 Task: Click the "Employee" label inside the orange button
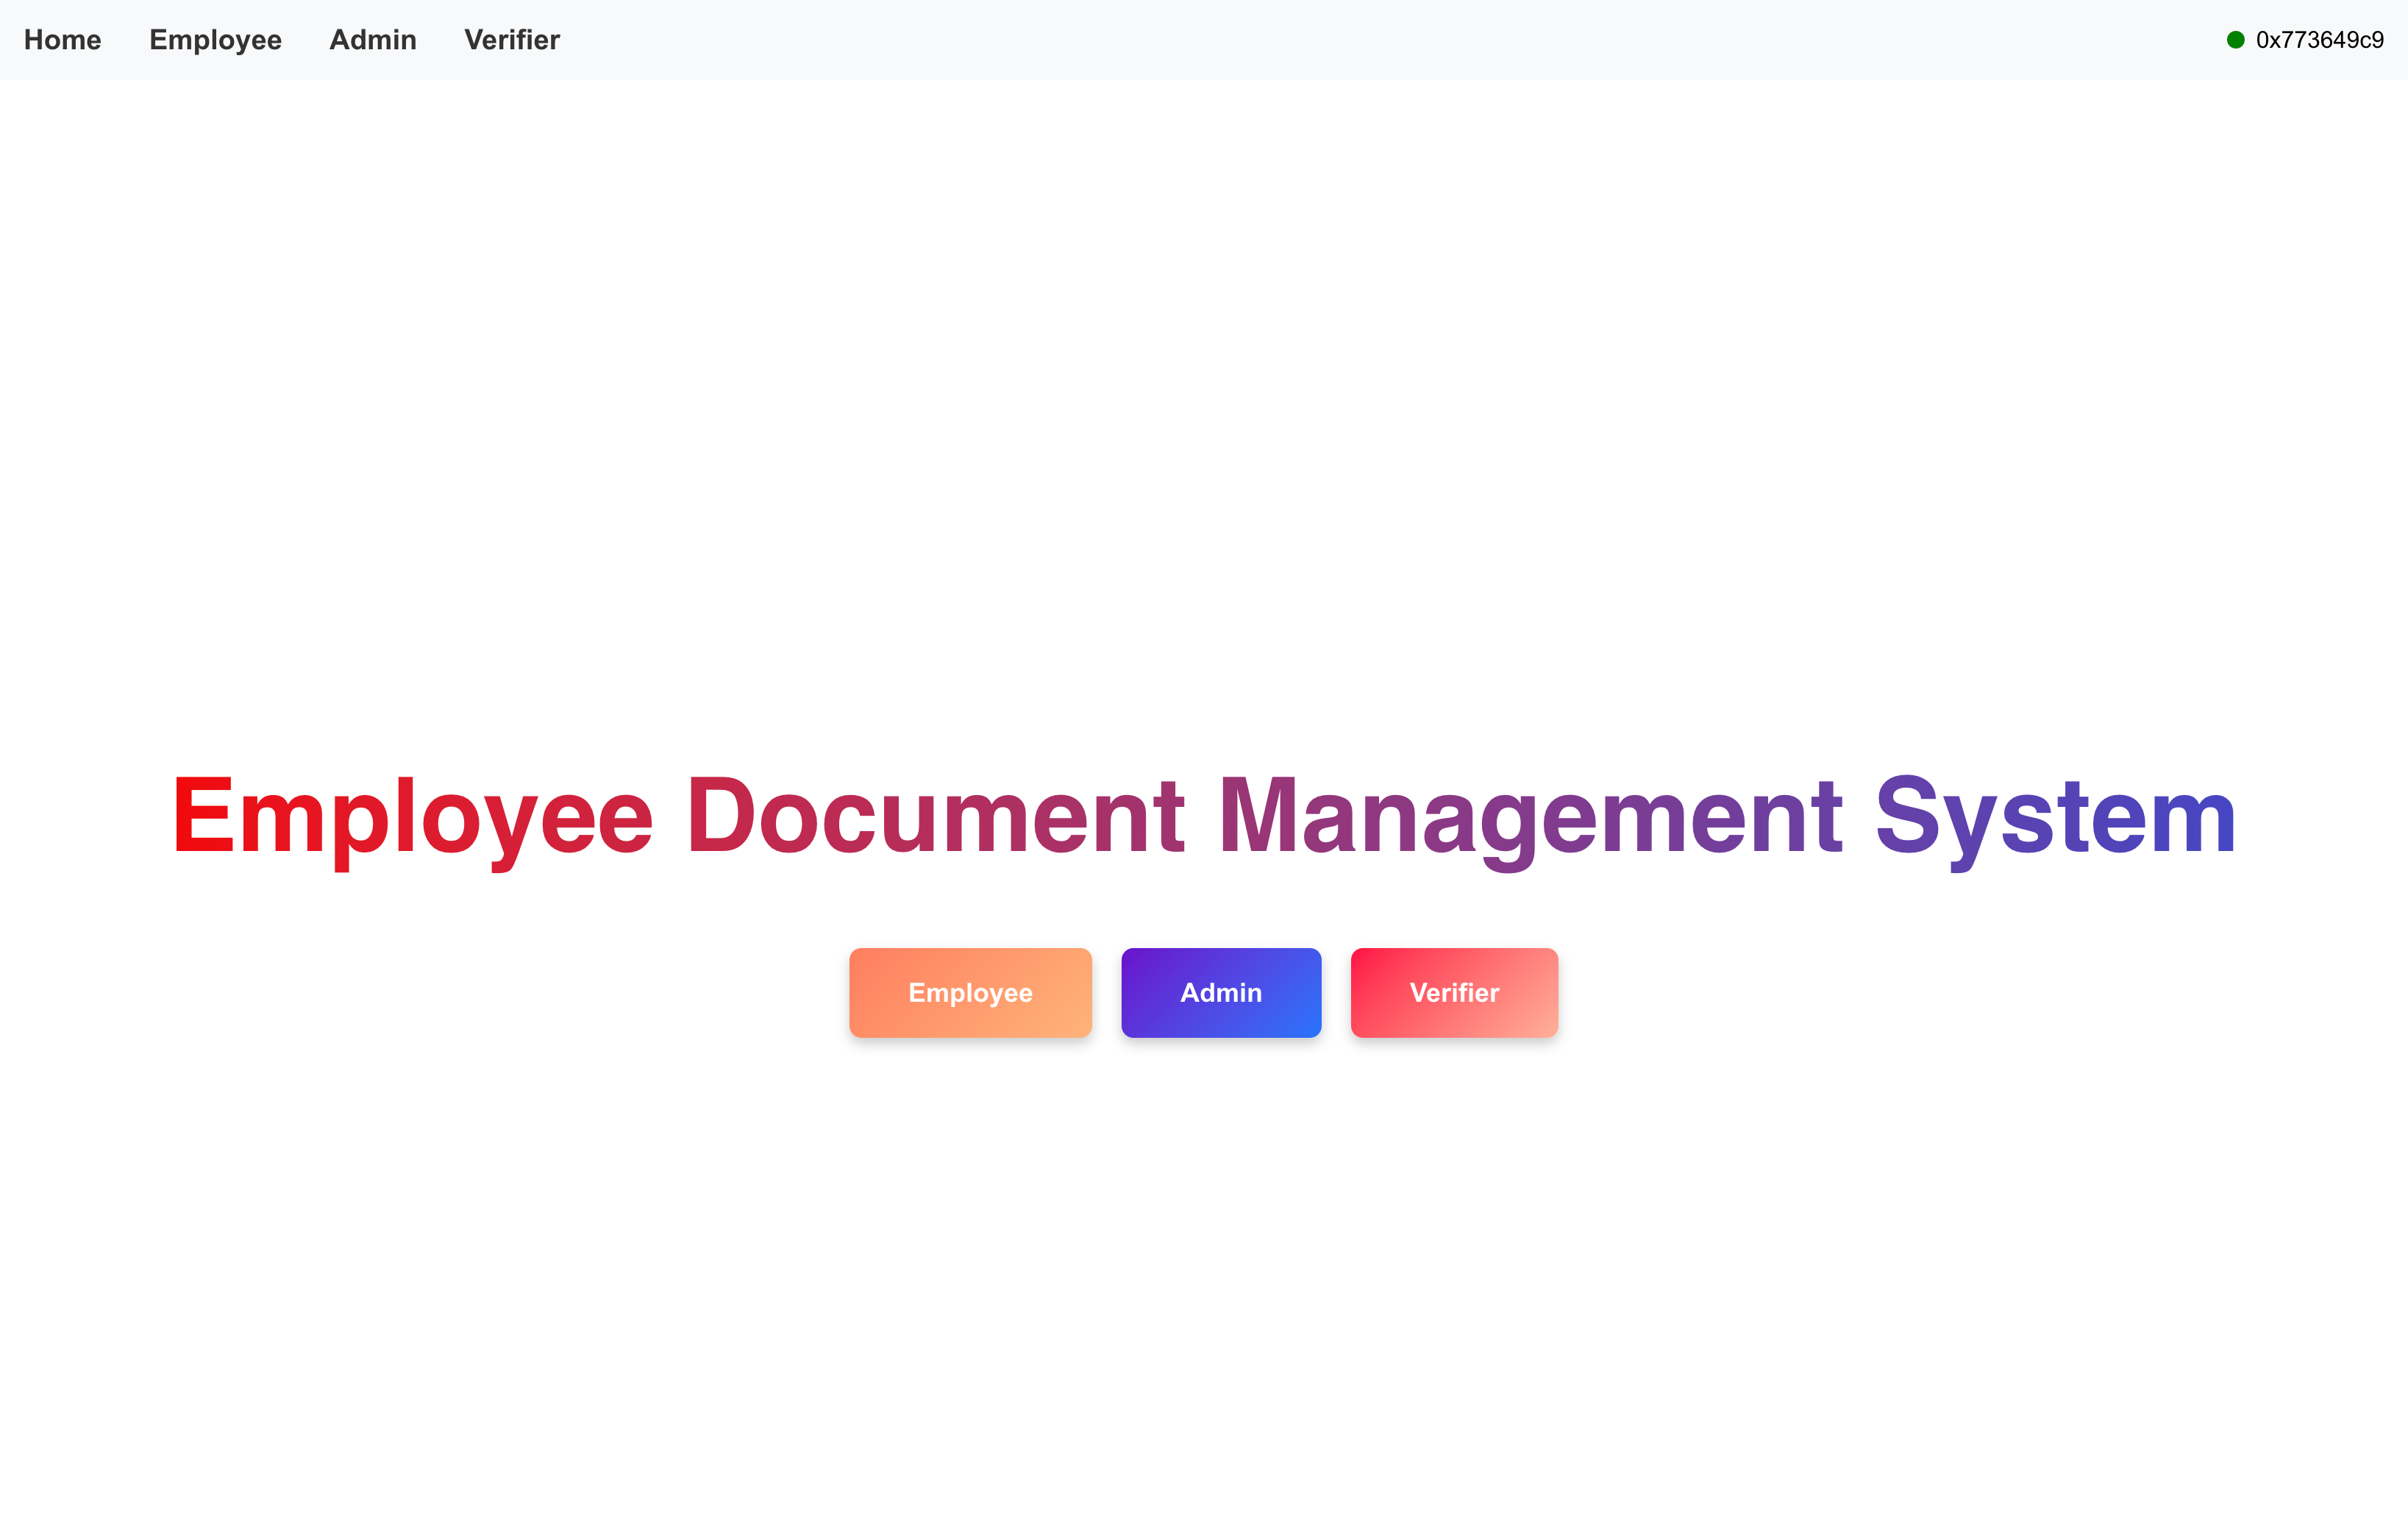click(970, 992)
